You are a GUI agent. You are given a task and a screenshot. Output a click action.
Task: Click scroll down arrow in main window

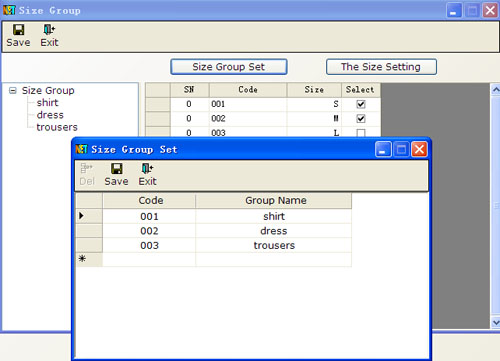click(x=496, y=322)
